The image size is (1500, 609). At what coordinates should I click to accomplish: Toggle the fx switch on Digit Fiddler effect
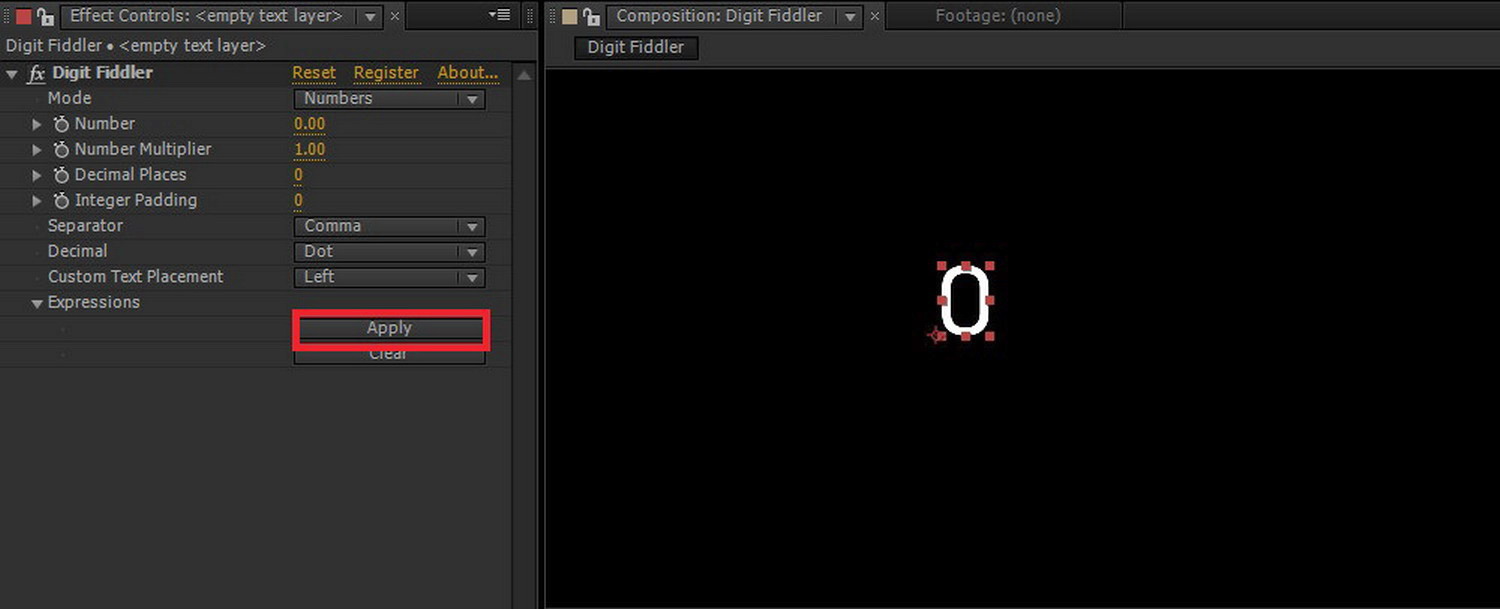point(35,72)
